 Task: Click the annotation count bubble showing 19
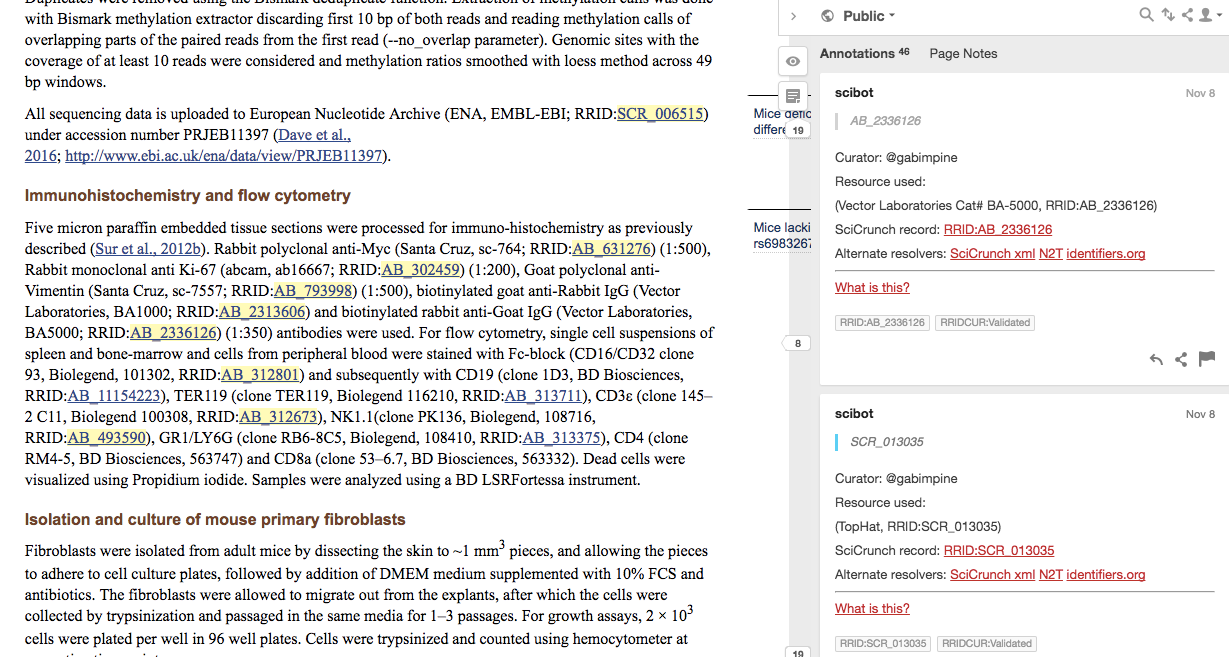point(797,129)
